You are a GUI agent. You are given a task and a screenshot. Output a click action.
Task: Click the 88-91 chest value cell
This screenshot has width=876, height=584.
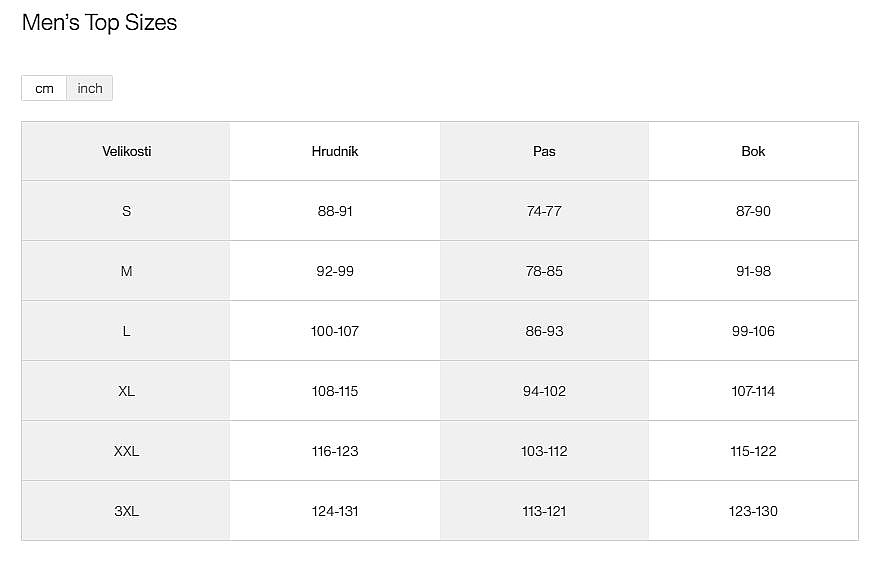coord(335,211)
